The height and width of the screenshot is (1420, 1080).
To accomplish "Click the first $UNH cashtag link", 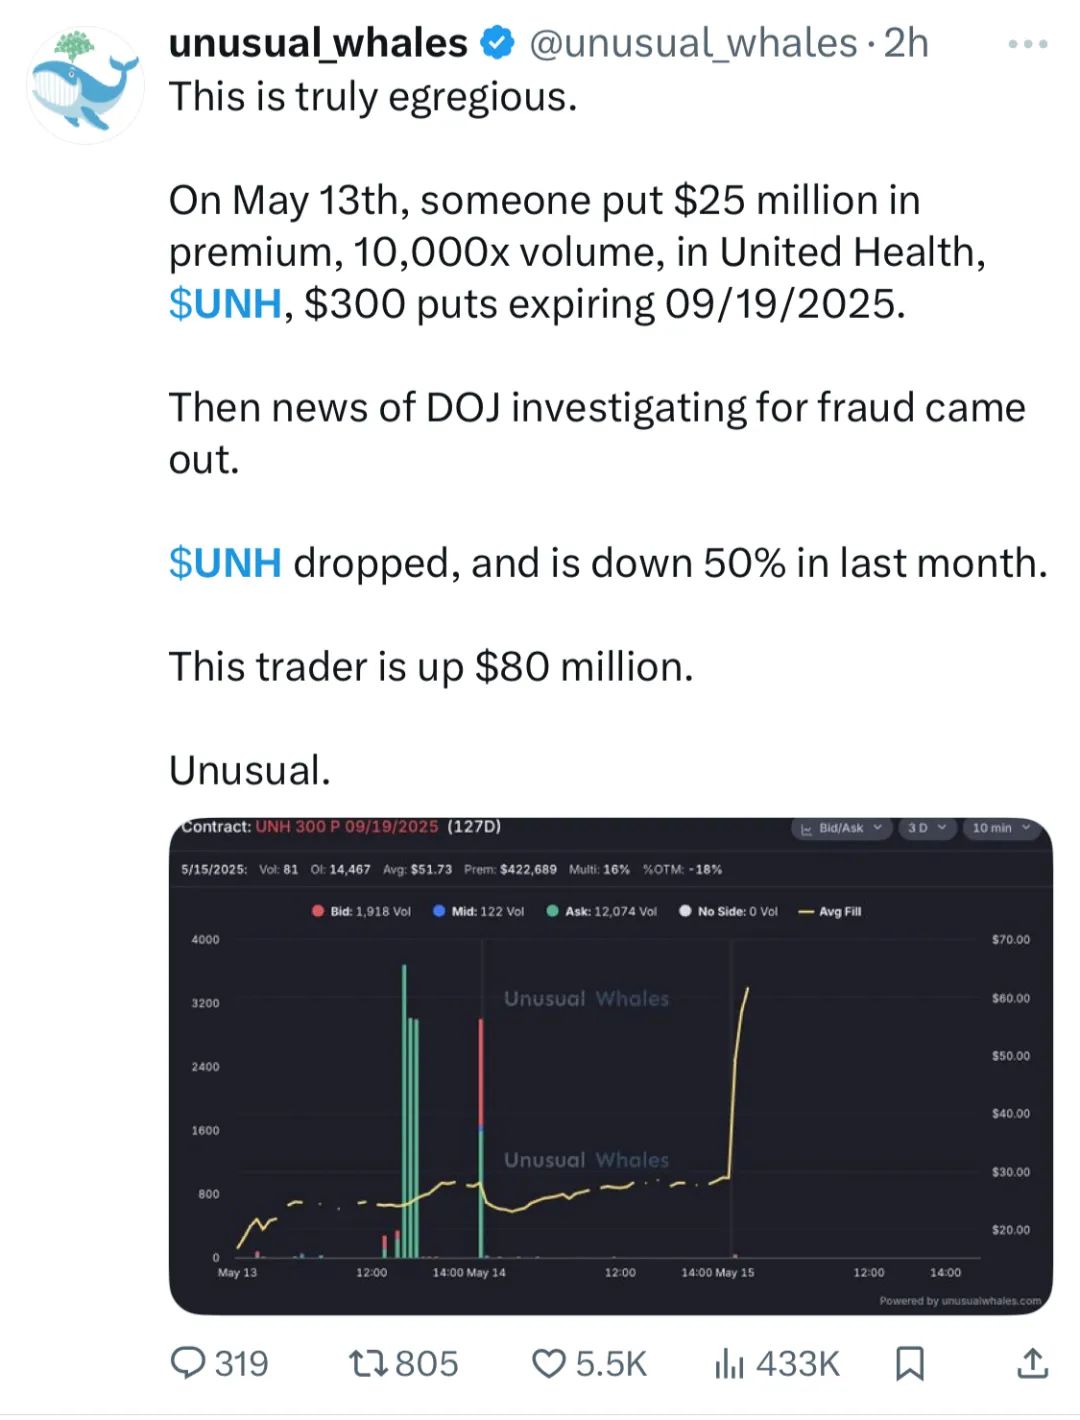I will pyautogui.click(x=225, y=304).
